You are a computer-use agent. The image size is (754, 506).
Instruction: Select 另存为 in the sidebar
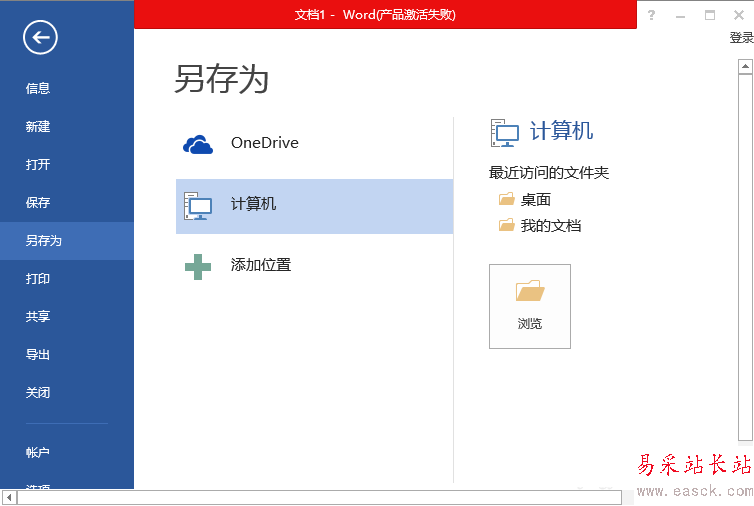point(67,241)
